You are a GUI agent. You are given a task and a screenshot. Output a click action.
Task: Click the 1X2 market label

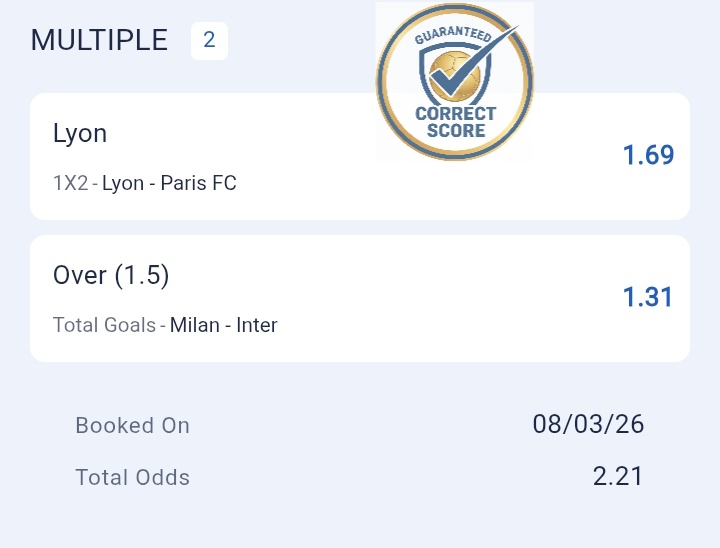click(71, 183)
